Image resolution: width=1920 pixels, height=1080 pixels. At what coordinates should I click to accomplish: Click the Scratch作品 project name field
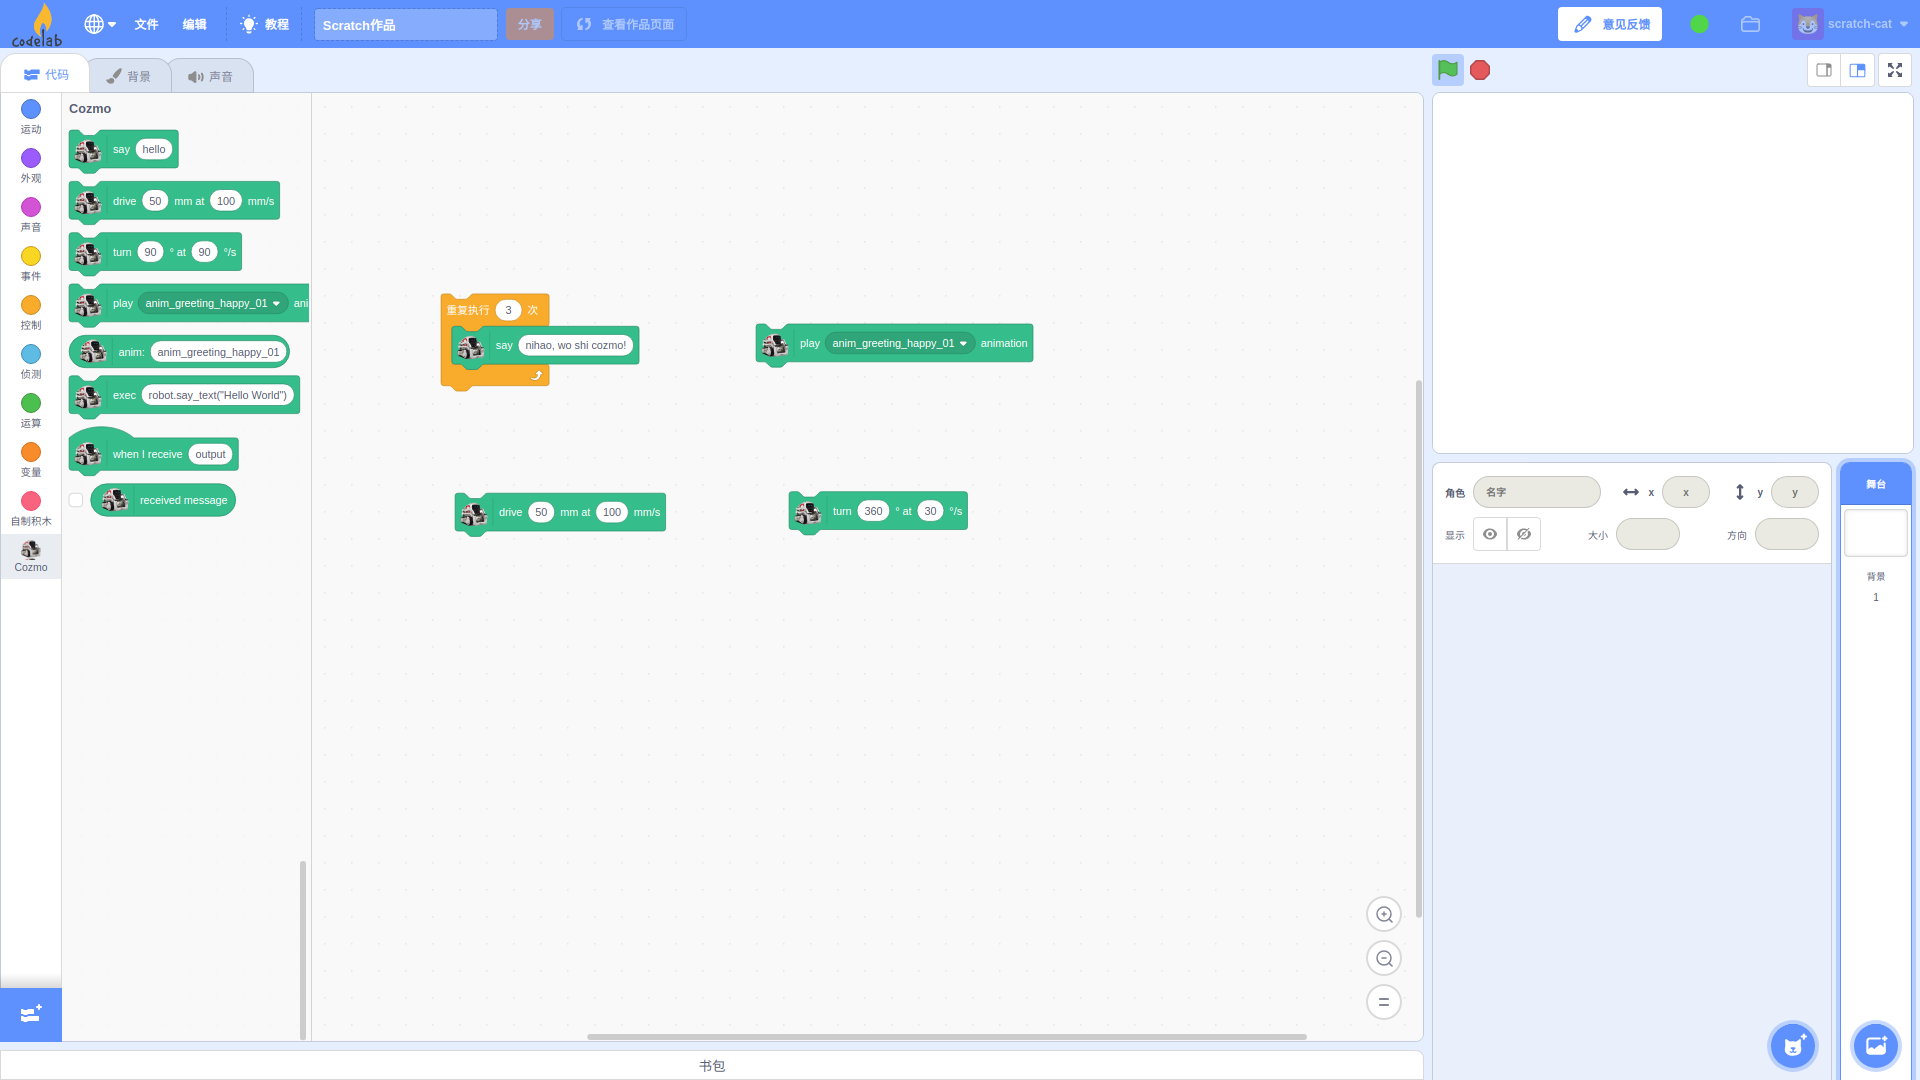[405, 24]
